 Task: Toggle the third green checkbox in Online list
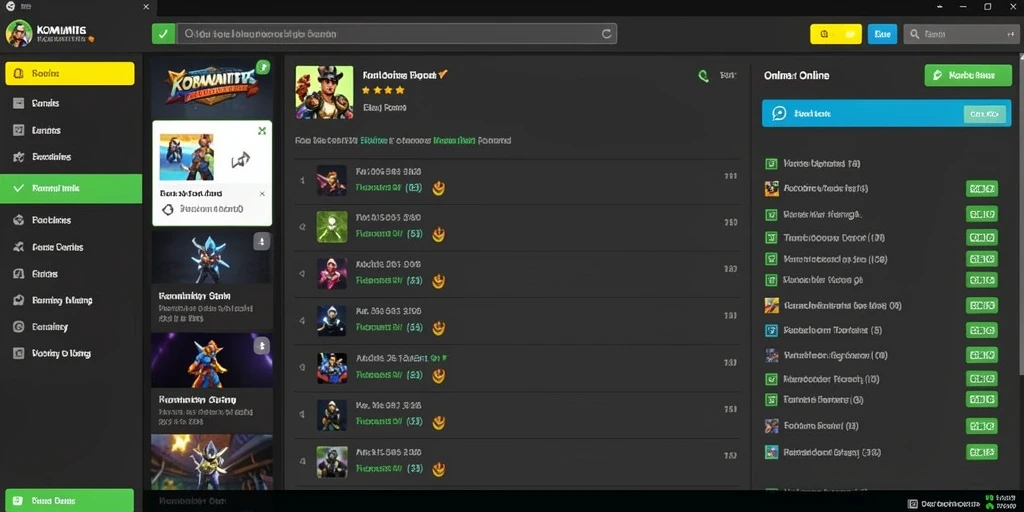771,238
